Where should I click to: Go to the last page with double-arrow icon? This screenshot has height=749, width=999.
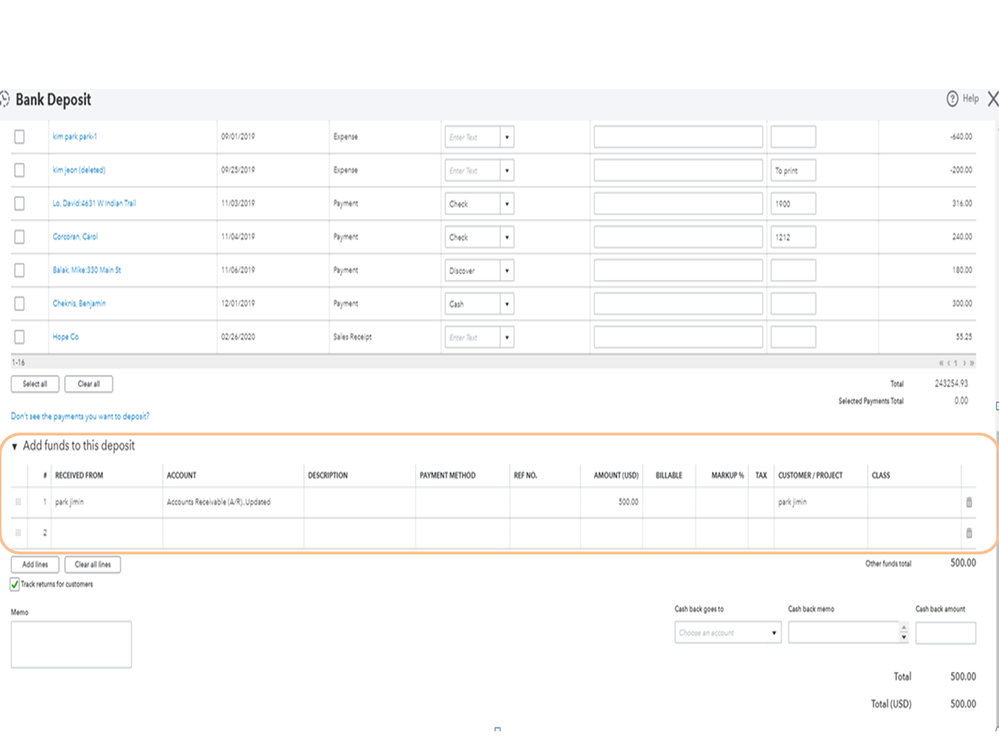tap(972, 363)
